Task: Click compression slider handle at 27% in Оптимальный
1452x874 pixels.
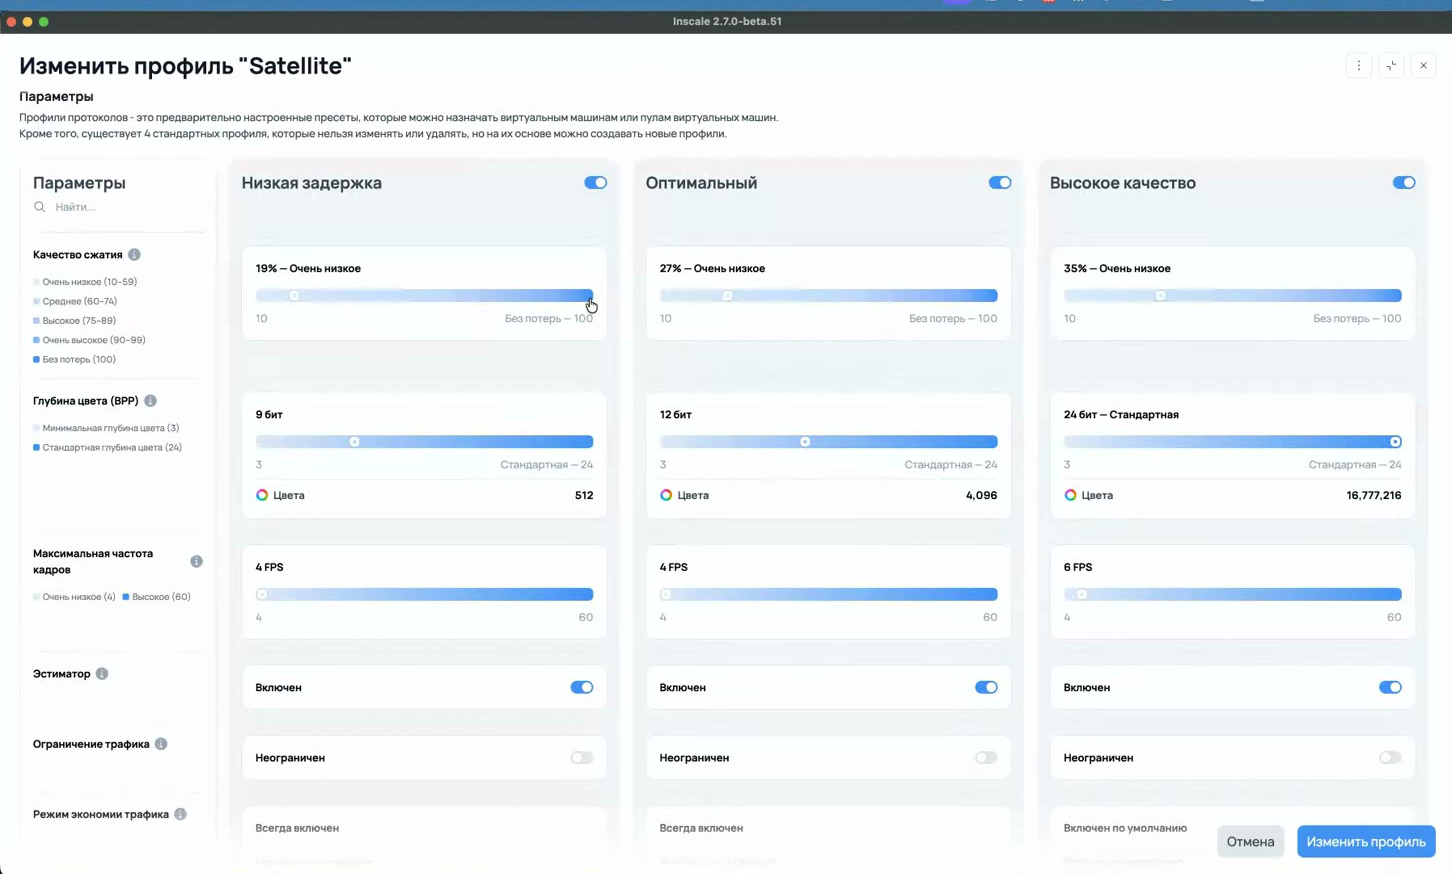Action: (x=728, y=296)
